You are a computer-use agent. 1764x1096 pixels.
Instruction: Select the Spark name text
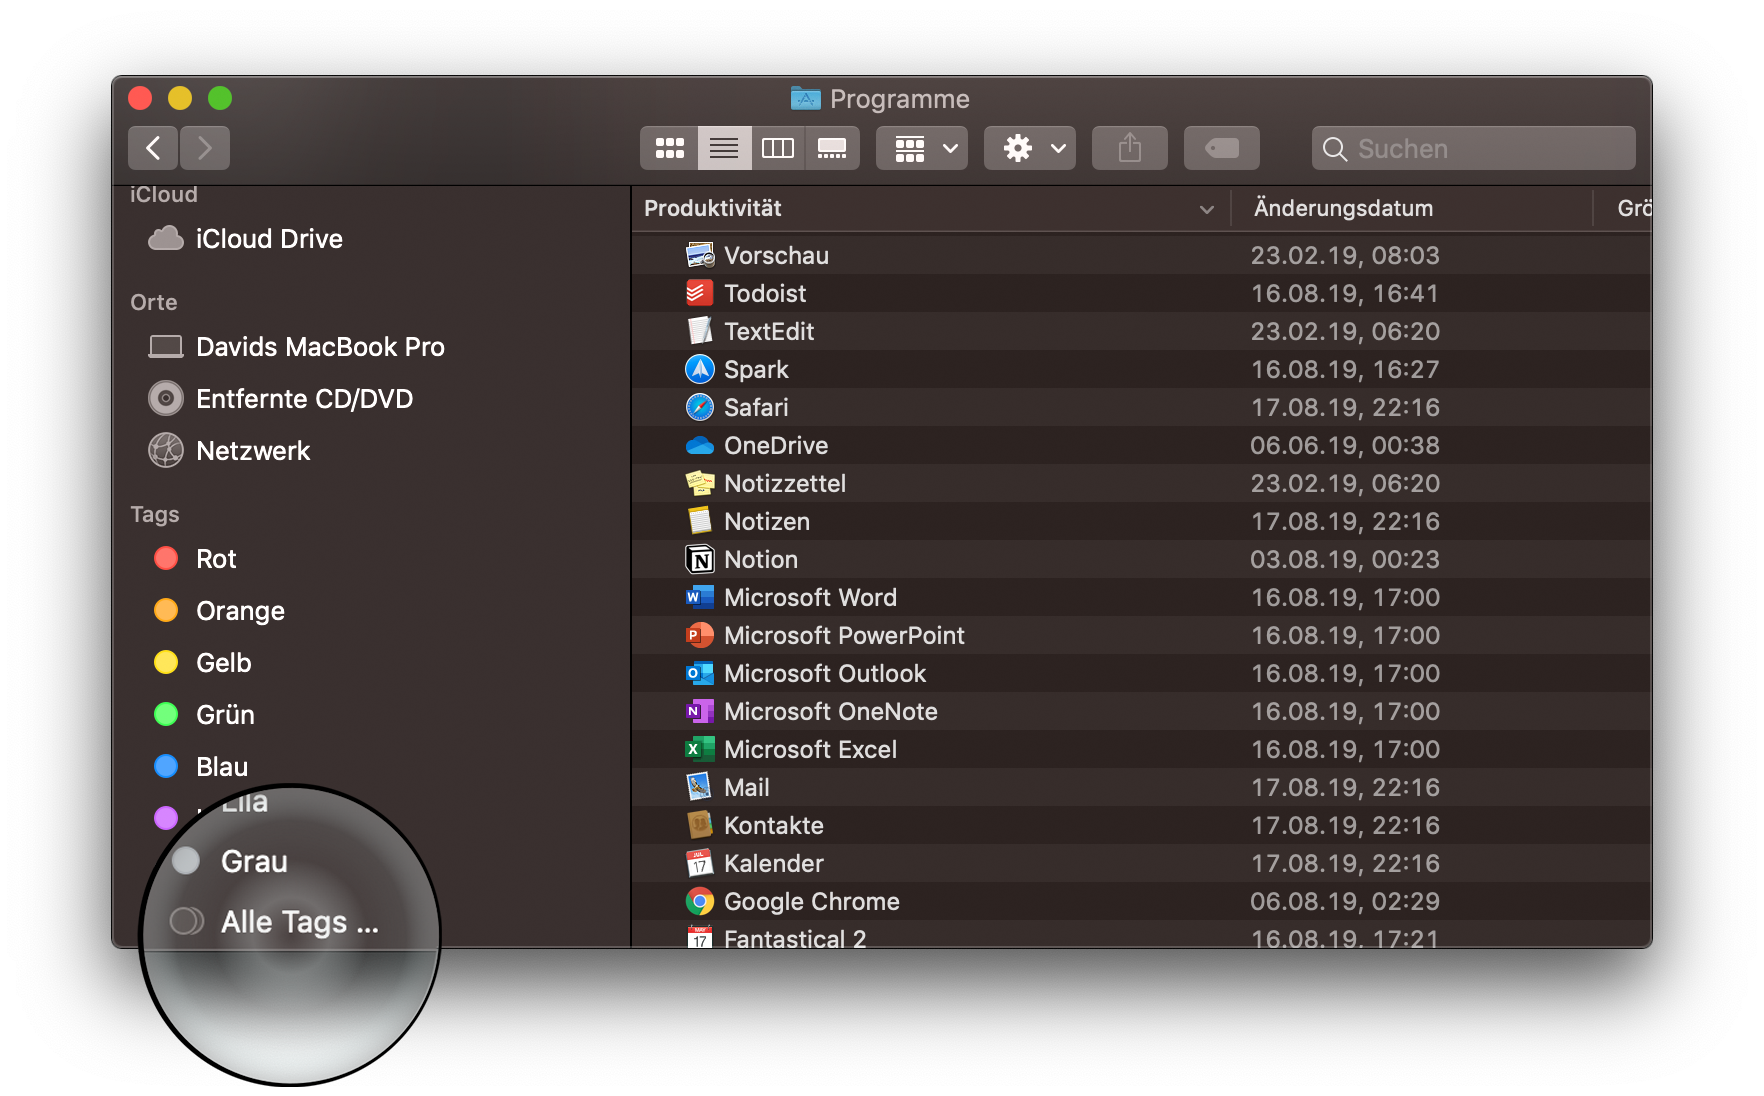click(756, 369)
